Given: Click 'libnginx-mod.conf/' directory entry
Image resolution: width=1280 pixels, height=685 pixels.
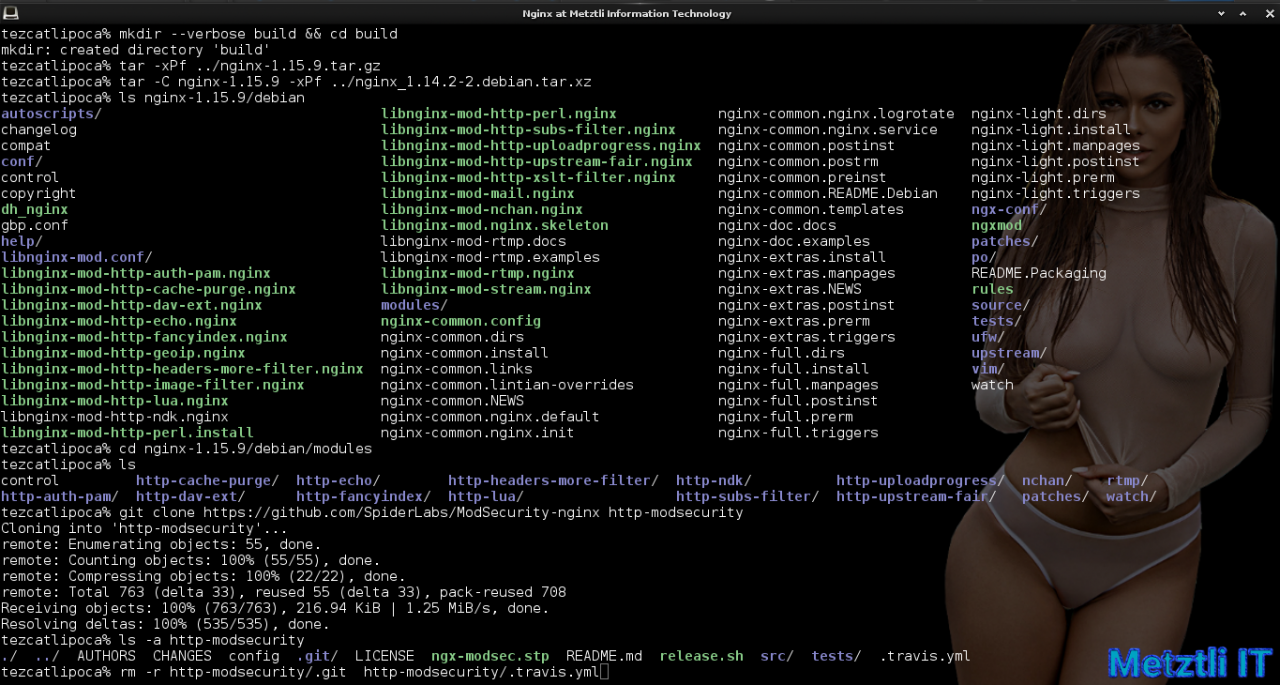Looking at the screenshot, I should tap(77, 257).
